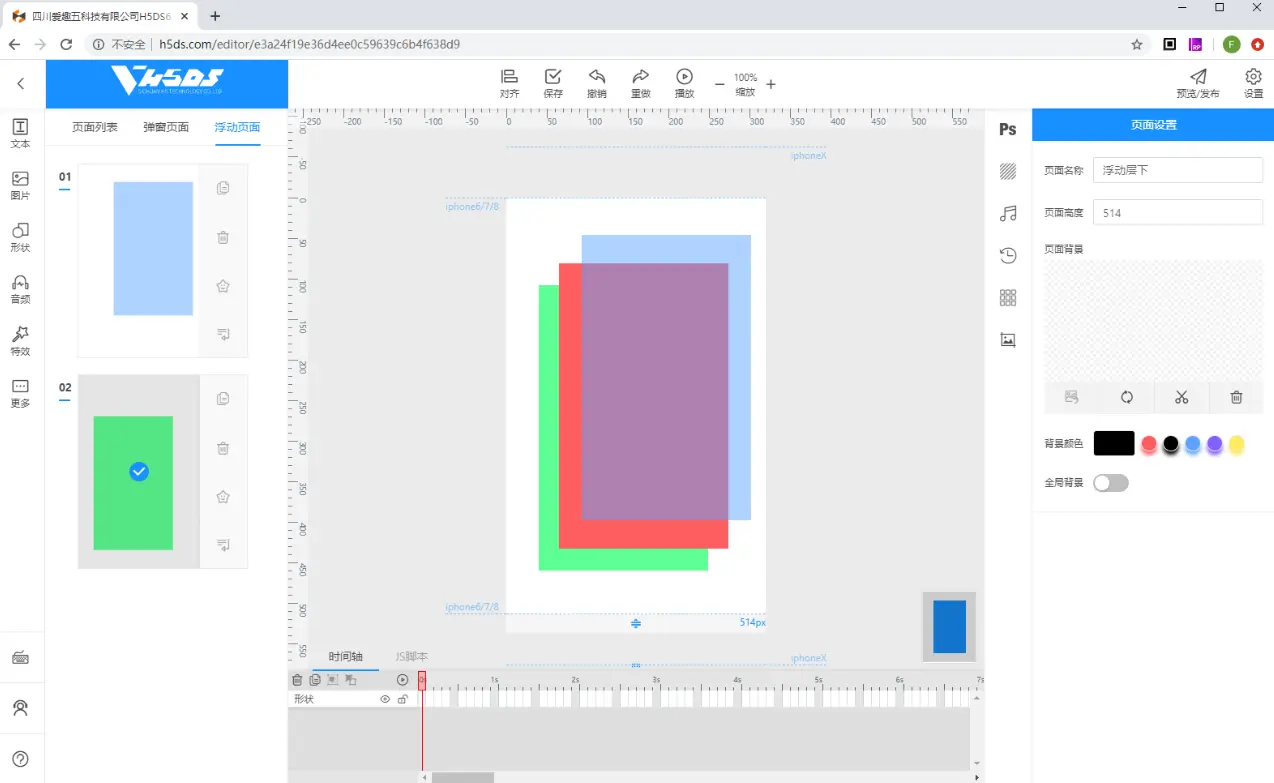Switch to the 浮动页面 tab
Viewport: 1274px width, 783px height.
pyautogui.click(x=237, y=128)
